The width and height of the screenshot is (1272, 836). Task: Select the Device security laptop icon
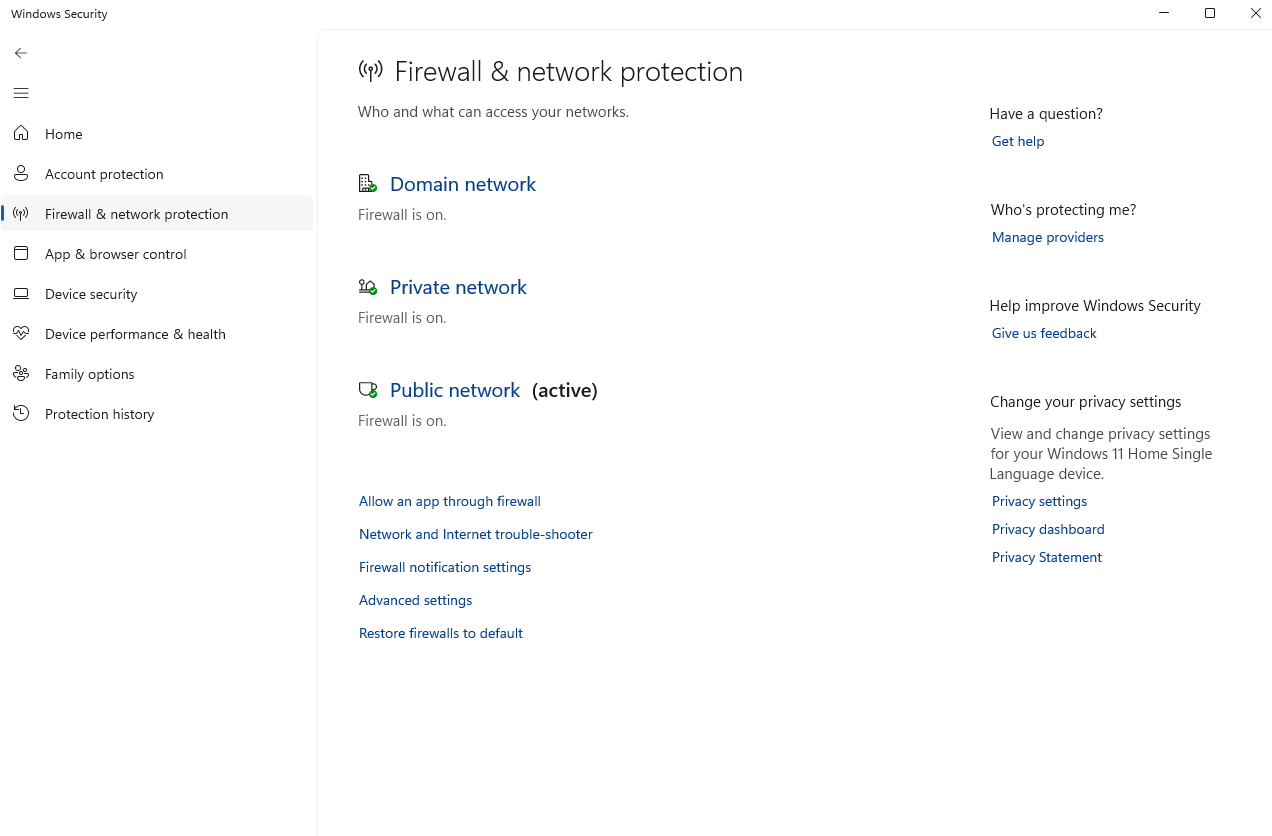point(20,293)
